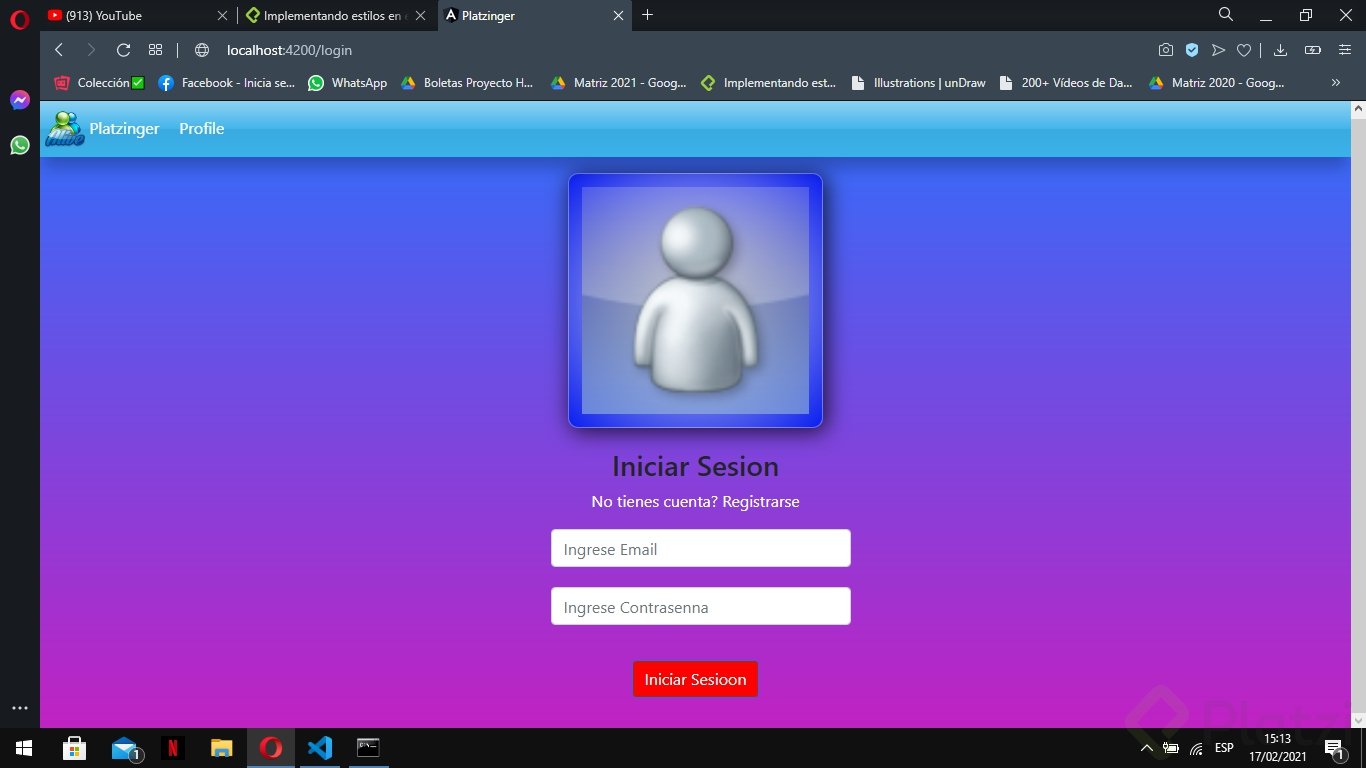Open the ad blocker shield settings
Screen dimensions: 1366x768
[x=1192, y=50]
